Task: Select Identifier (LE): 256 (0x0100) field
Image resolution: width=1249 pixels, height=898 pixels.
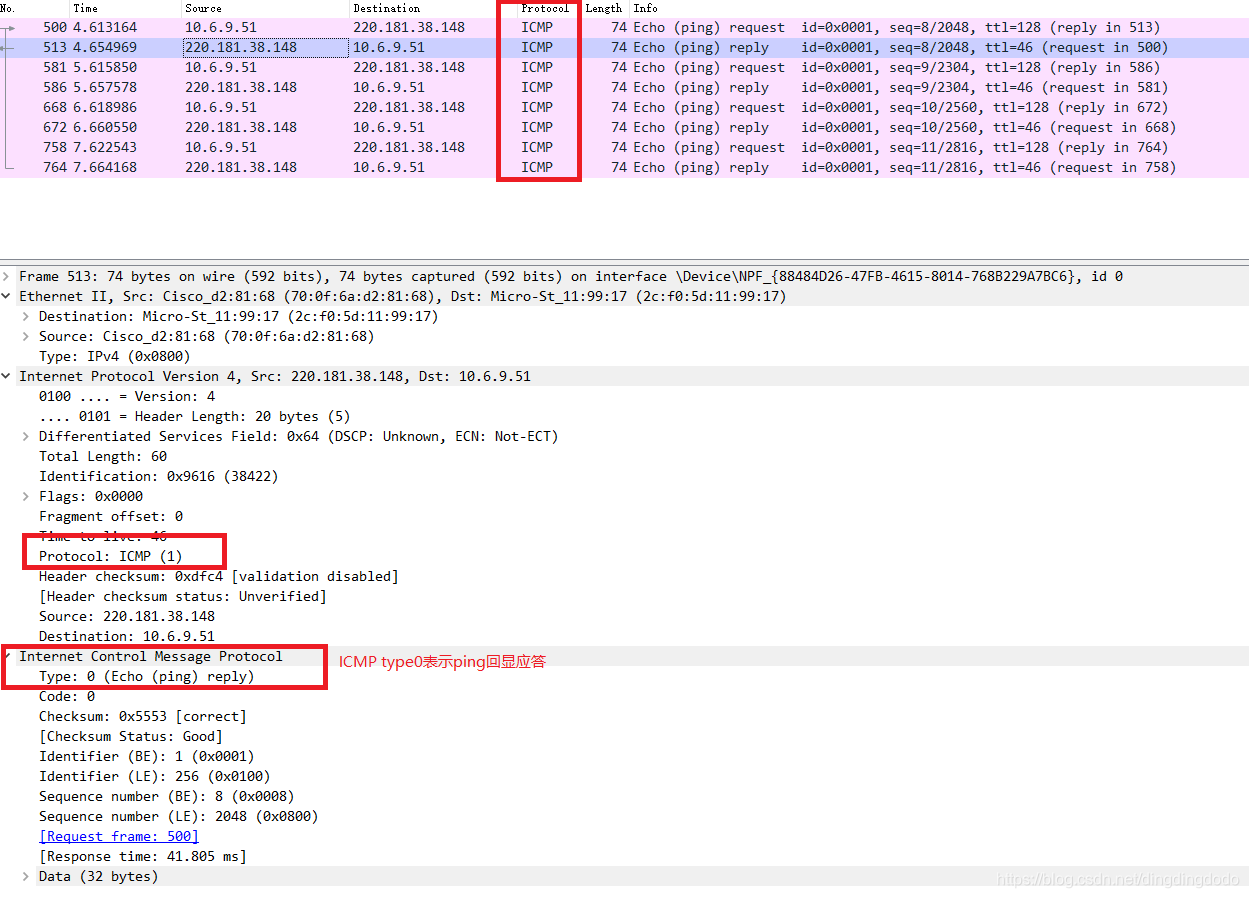Action: pos(155,776)
